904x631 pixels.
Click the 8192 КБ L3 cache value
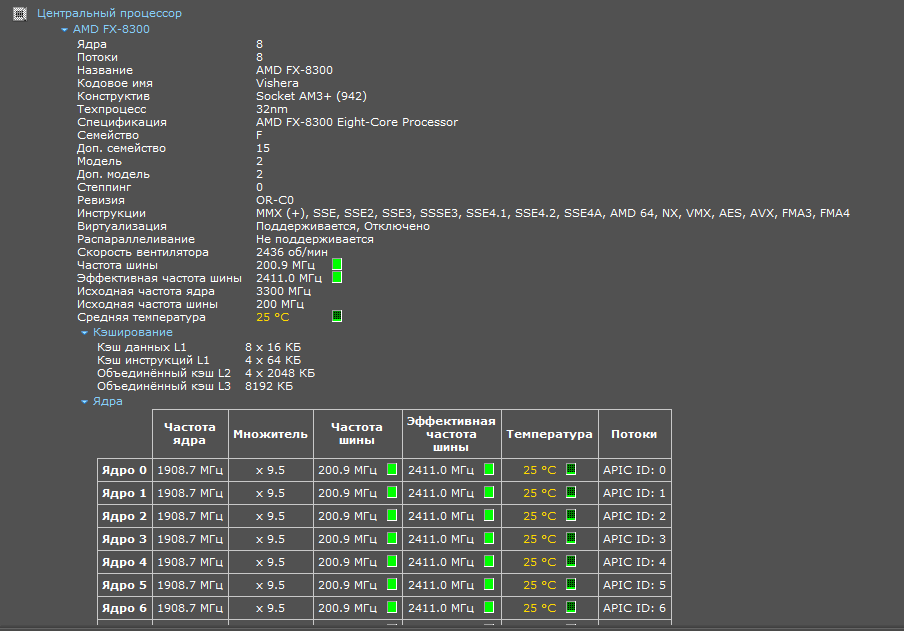coord(269,386)
